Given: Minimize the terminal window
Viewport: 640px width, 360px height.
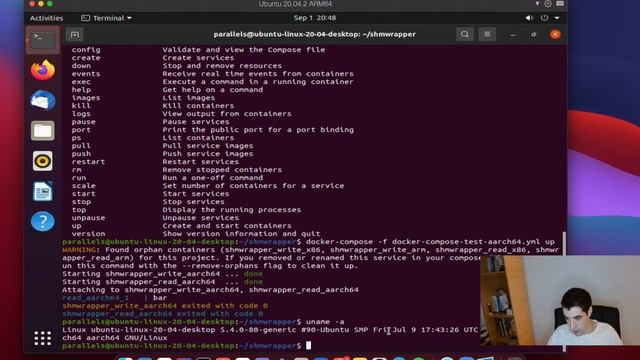Looking at the screenshot, I should pyautogui.click(x=513, y=35).
